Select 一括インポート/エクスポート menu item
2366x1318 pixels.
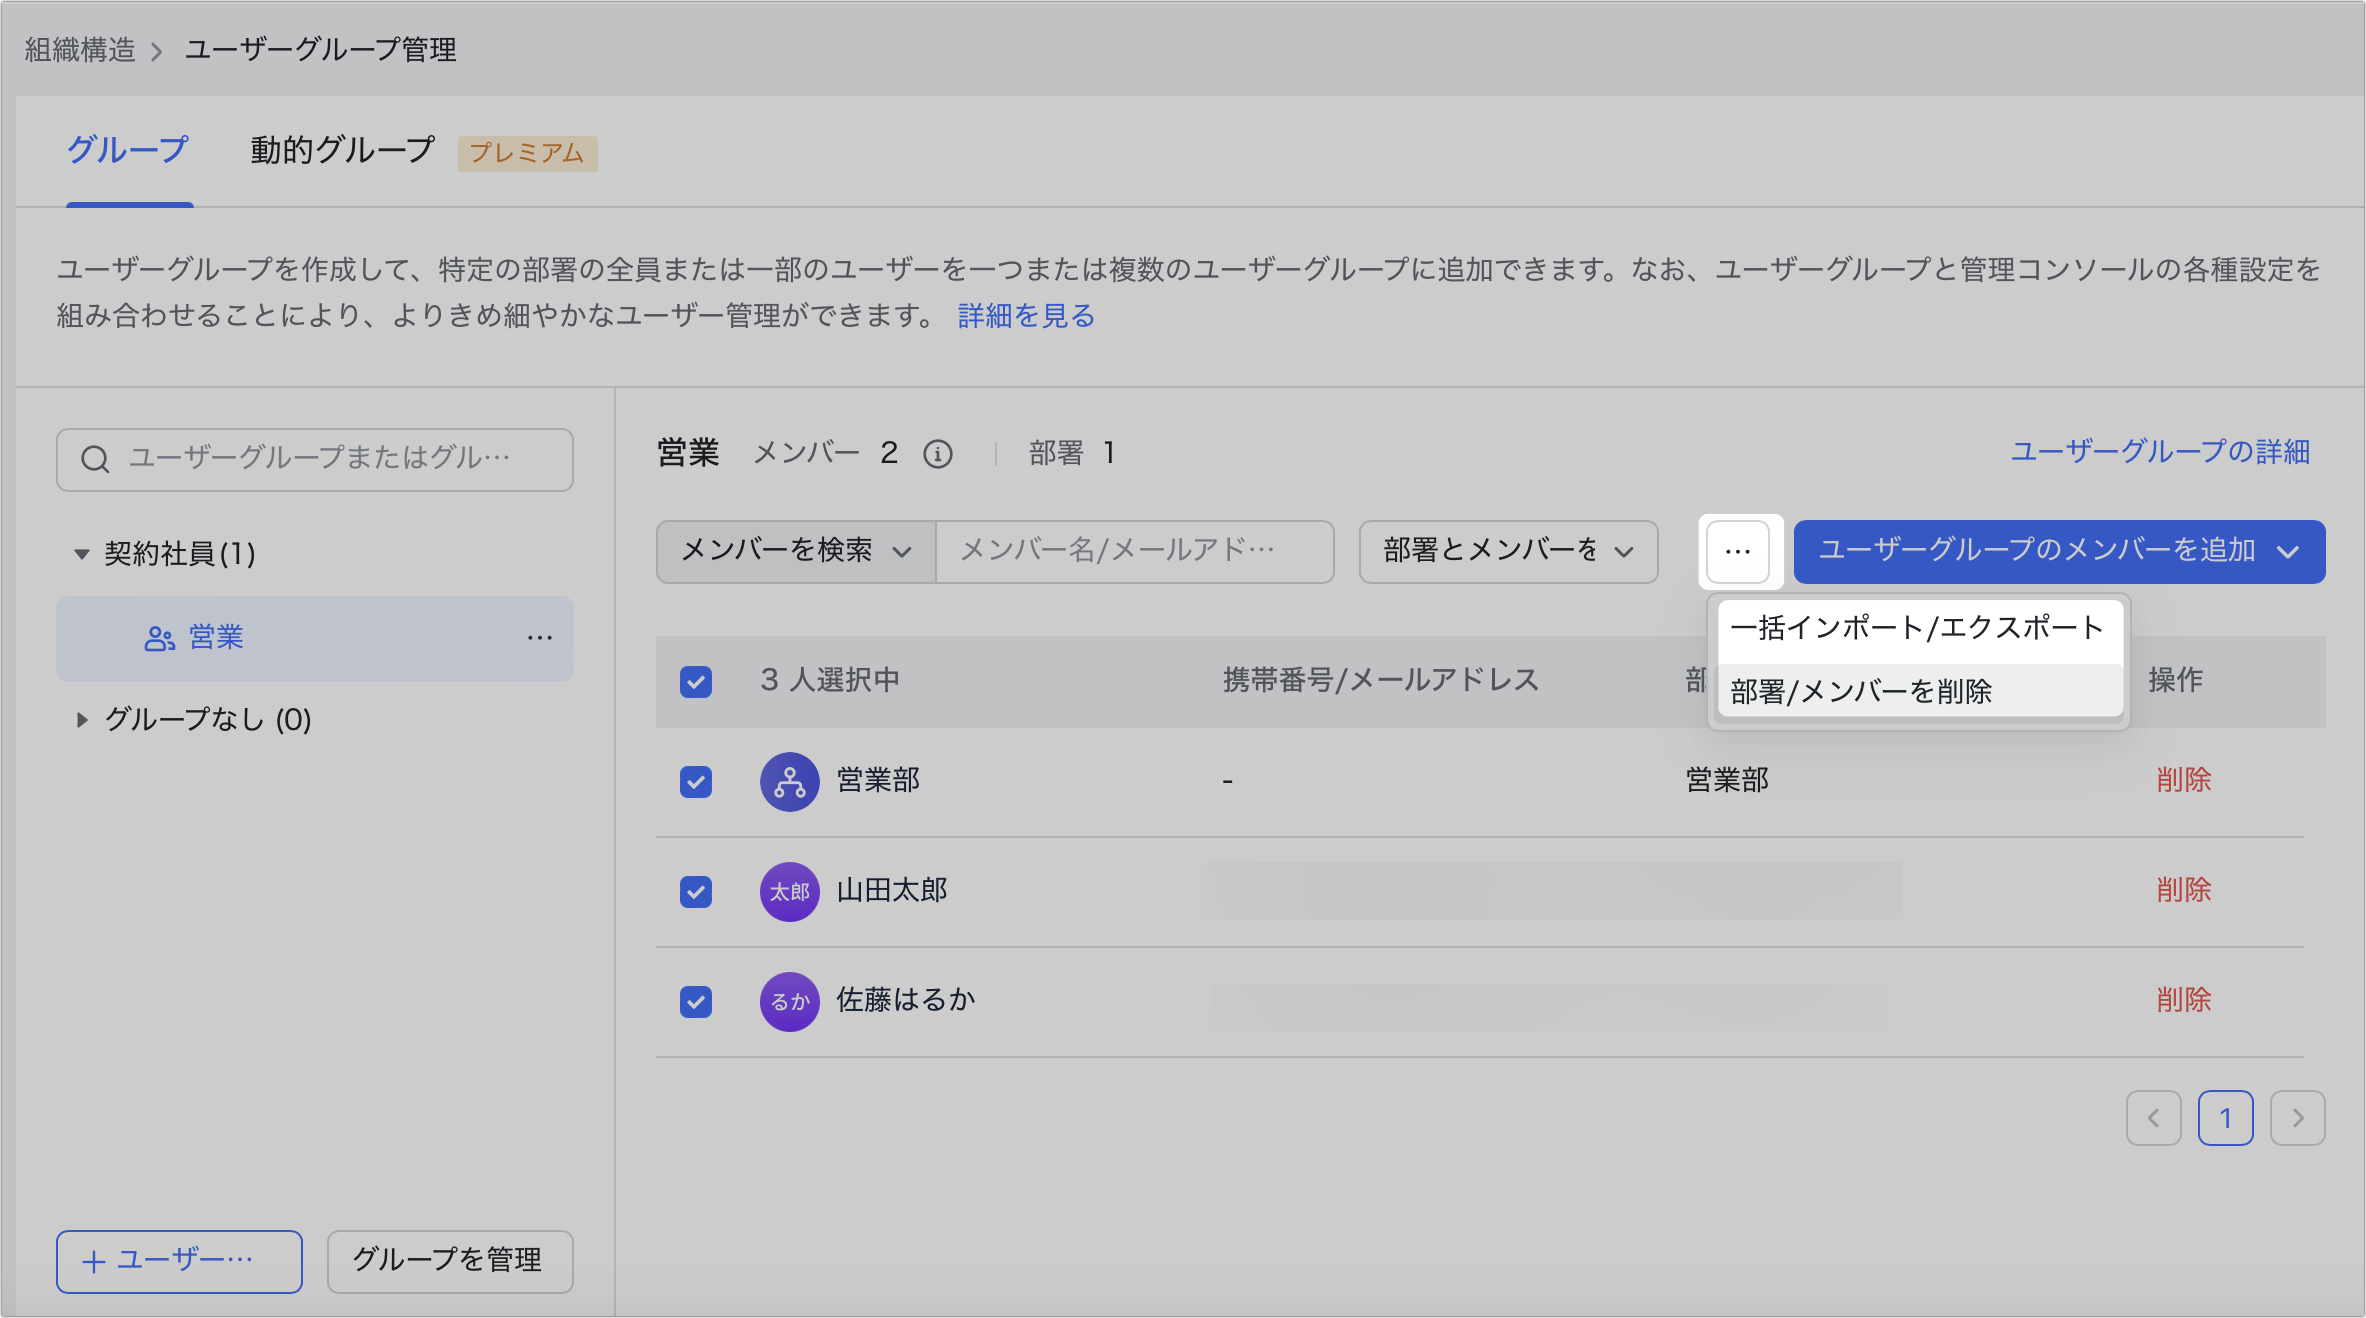(x=1916, y=628)
